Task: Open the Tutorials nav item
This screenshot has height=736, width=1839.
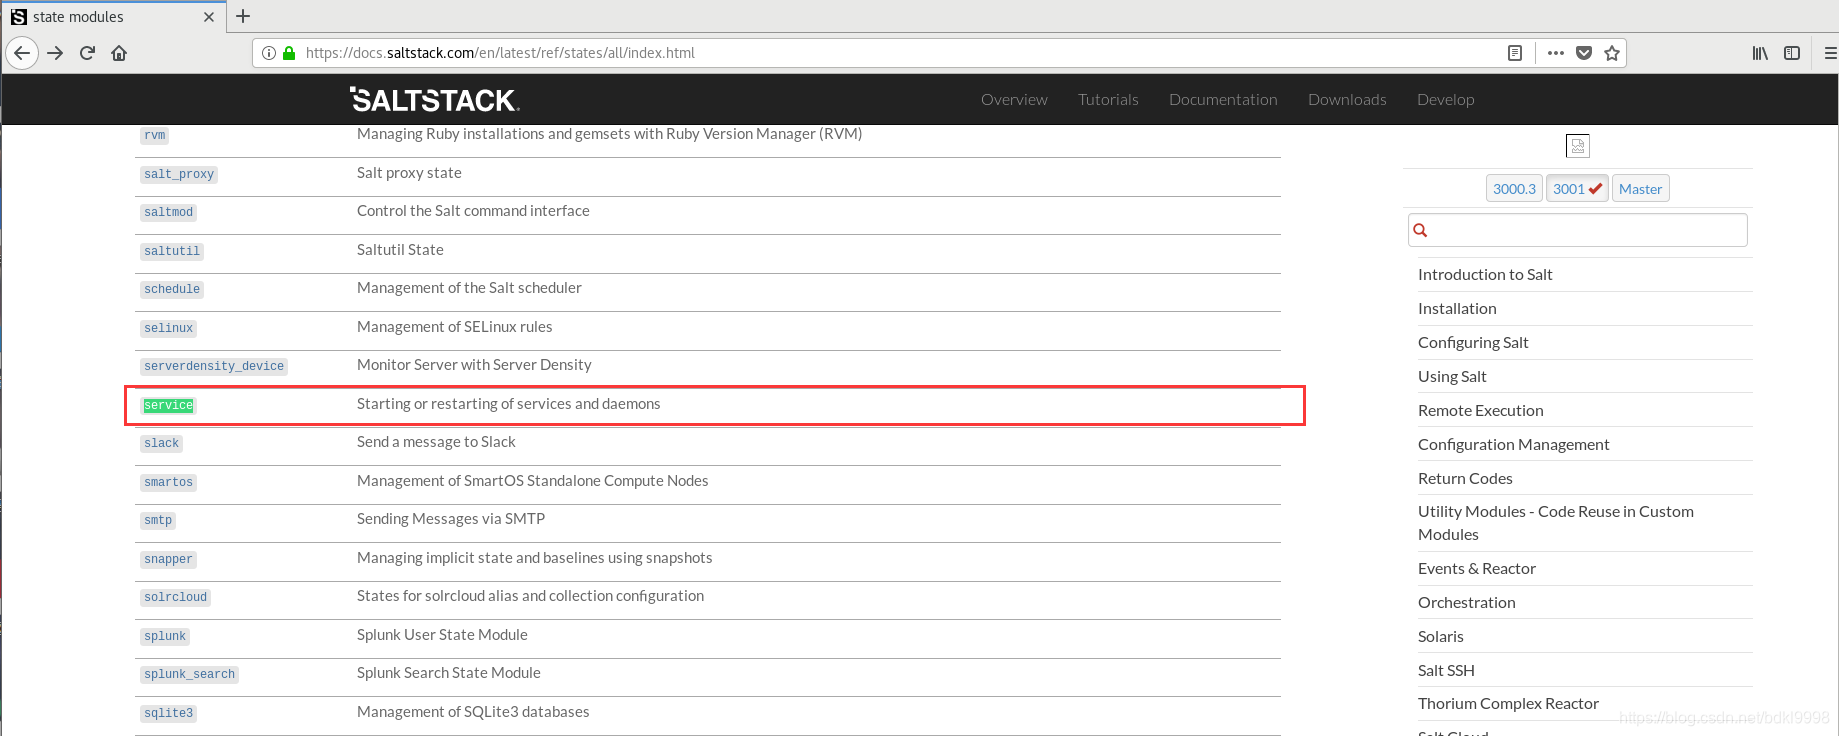Action: (1108, 99)
